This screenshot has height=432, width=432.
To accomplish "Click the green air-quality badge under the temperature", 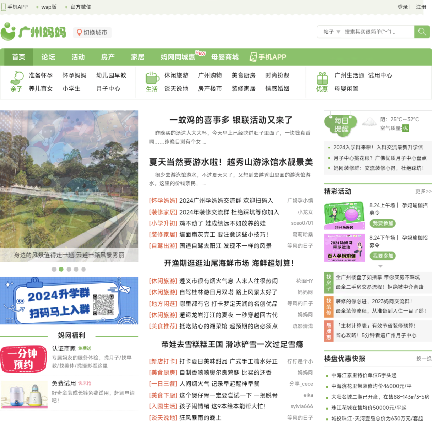I will [x=405, y=128].
